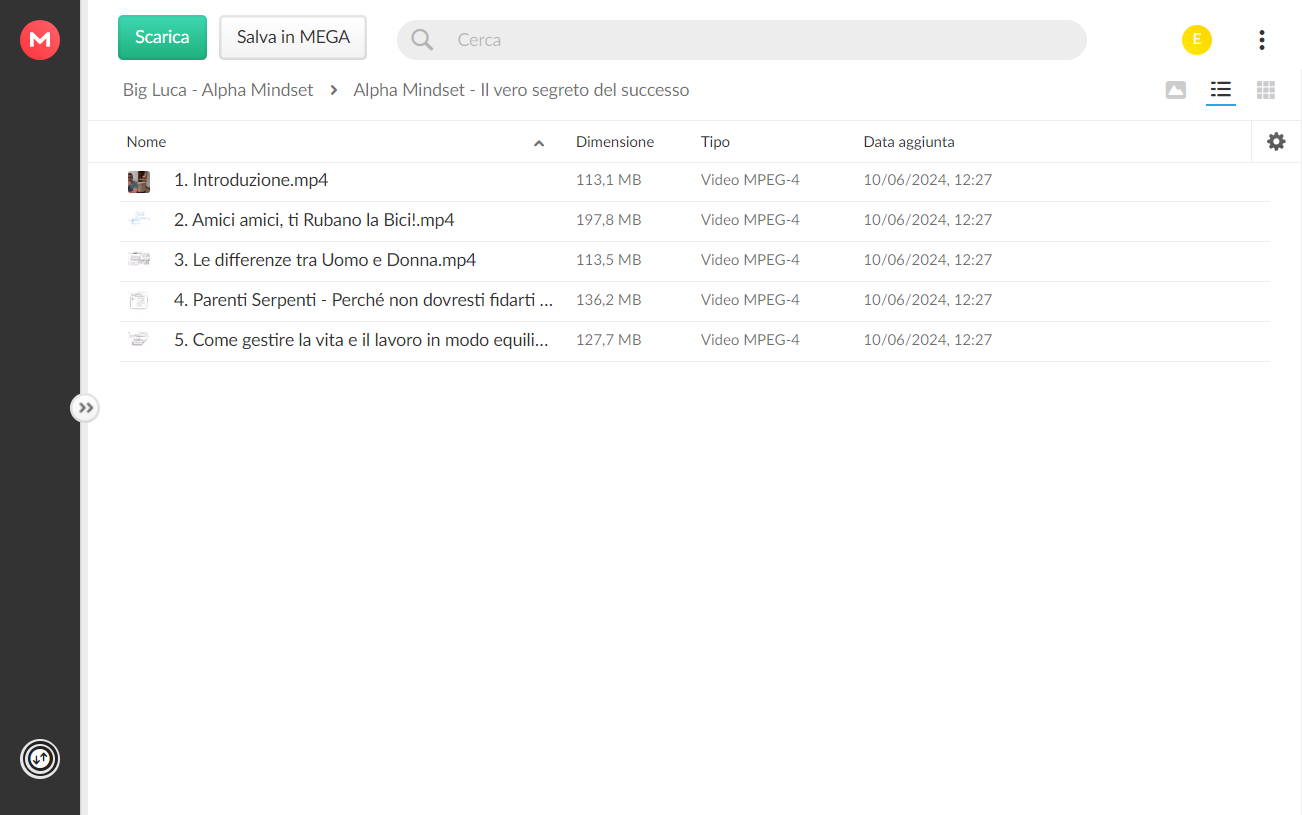This screenshot has height=815, width=1302.
Task: Sort by Data aggiunta column header
Action: pos(909,142)
